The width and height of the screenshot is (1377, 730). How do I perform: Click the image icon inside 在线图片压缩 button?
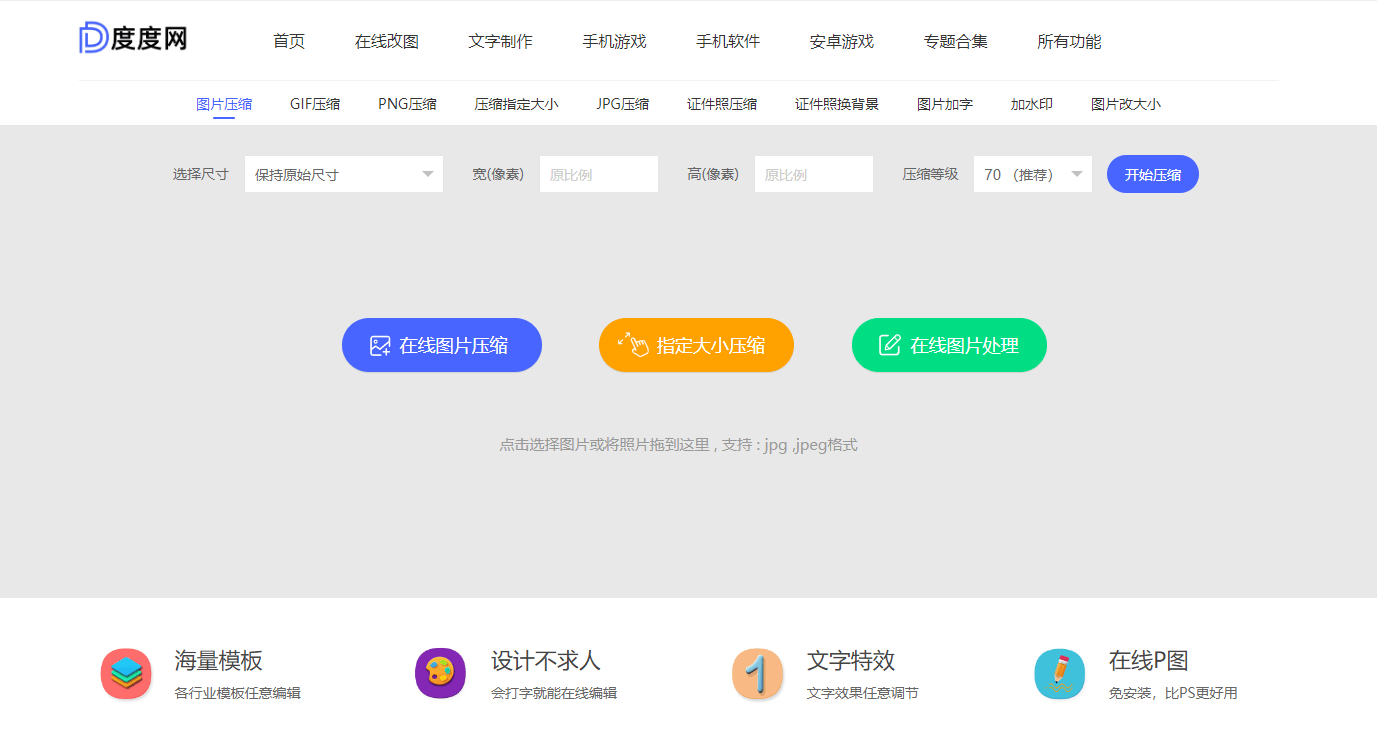tap(379, 344)
